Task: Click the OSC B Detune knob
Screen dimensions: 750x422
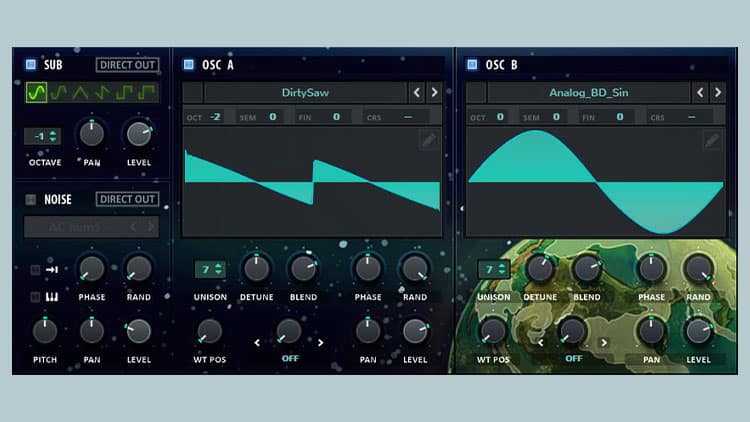Action: pos(540,268)
